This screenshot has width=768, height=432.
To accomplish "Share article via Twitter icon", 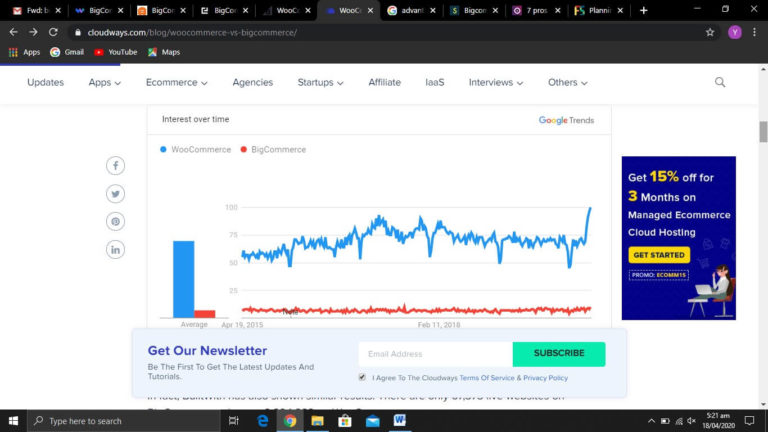I will (x=116, y=194).
